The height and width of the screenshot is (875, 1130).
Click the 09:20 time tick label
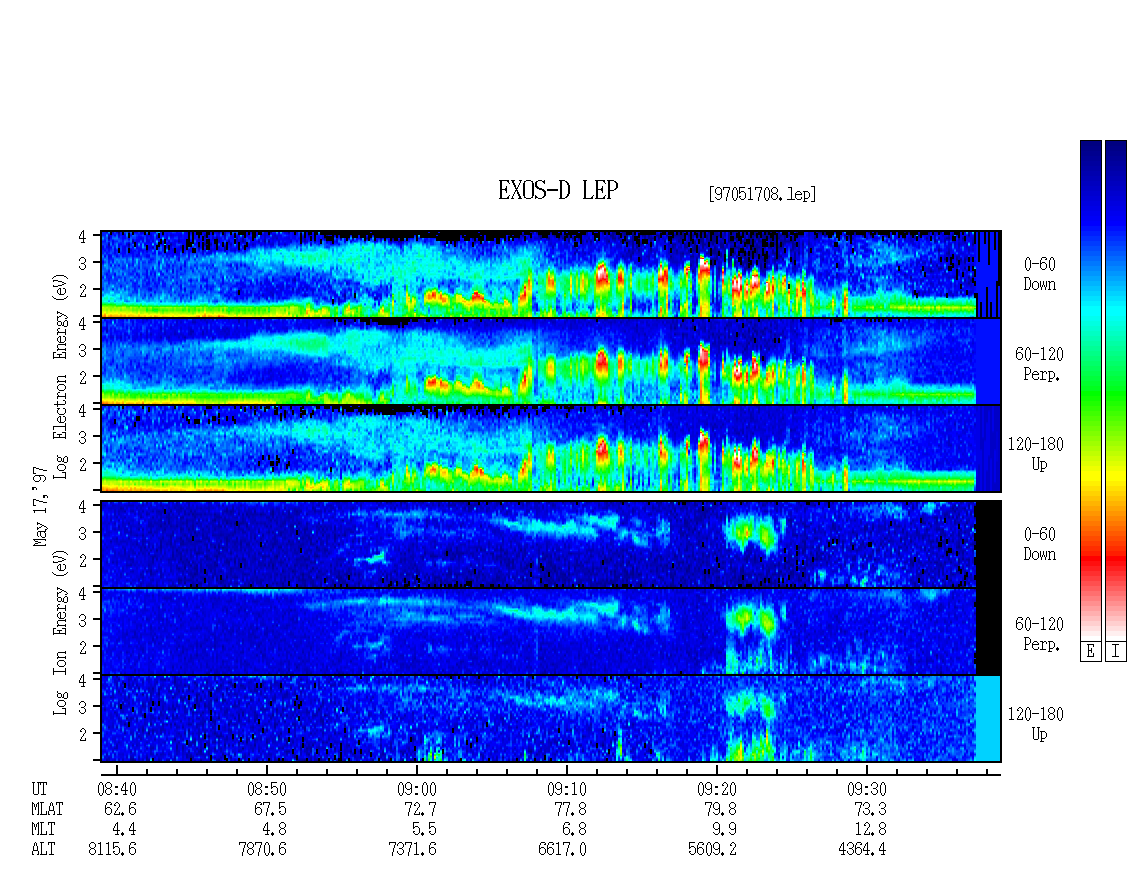(716, 789)
